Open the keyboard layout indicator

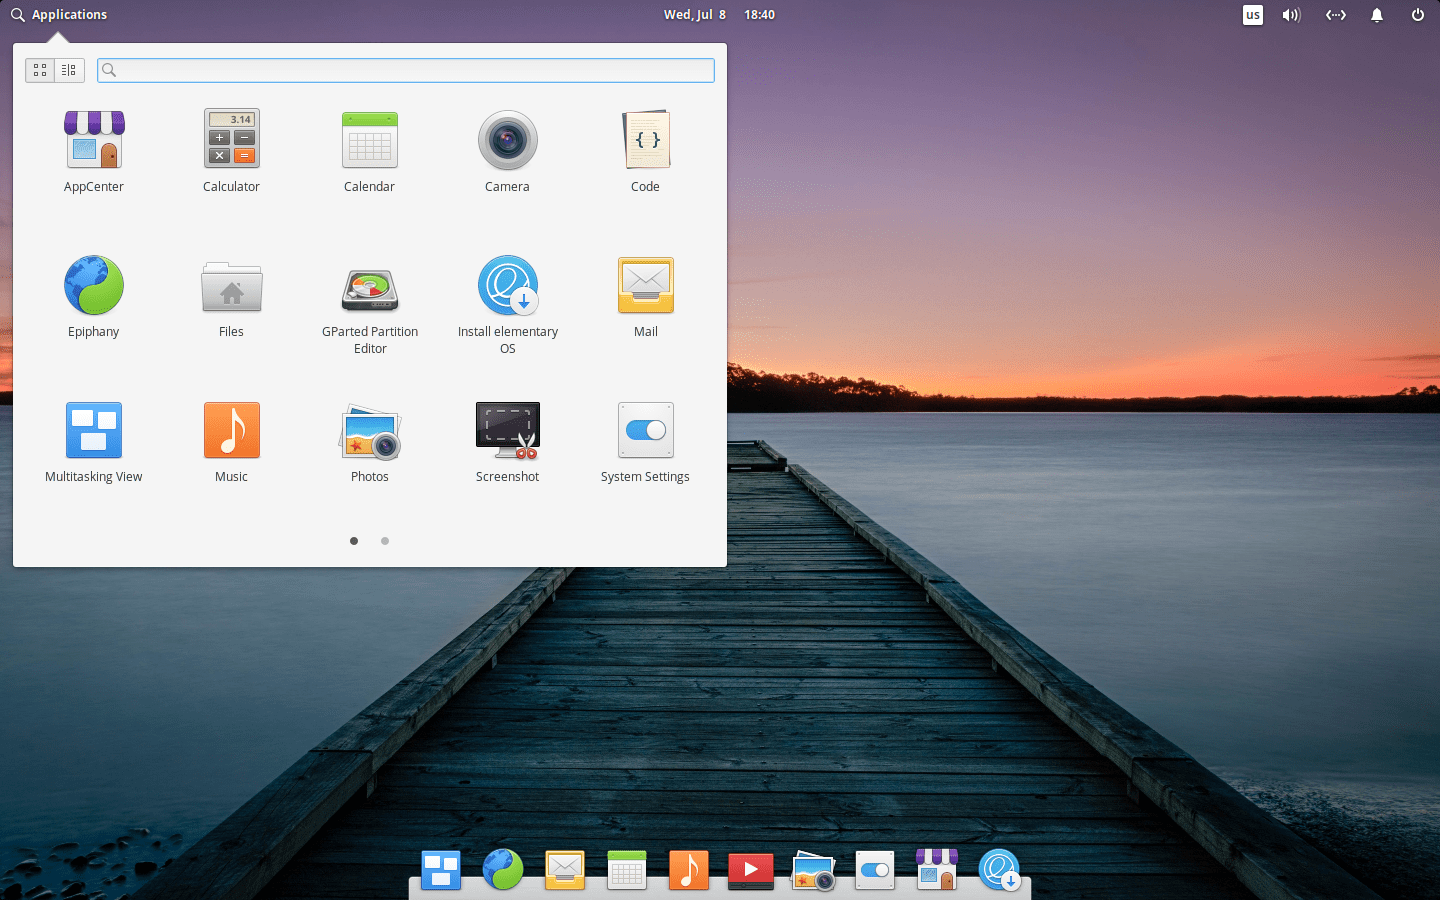click(1253, 15)
